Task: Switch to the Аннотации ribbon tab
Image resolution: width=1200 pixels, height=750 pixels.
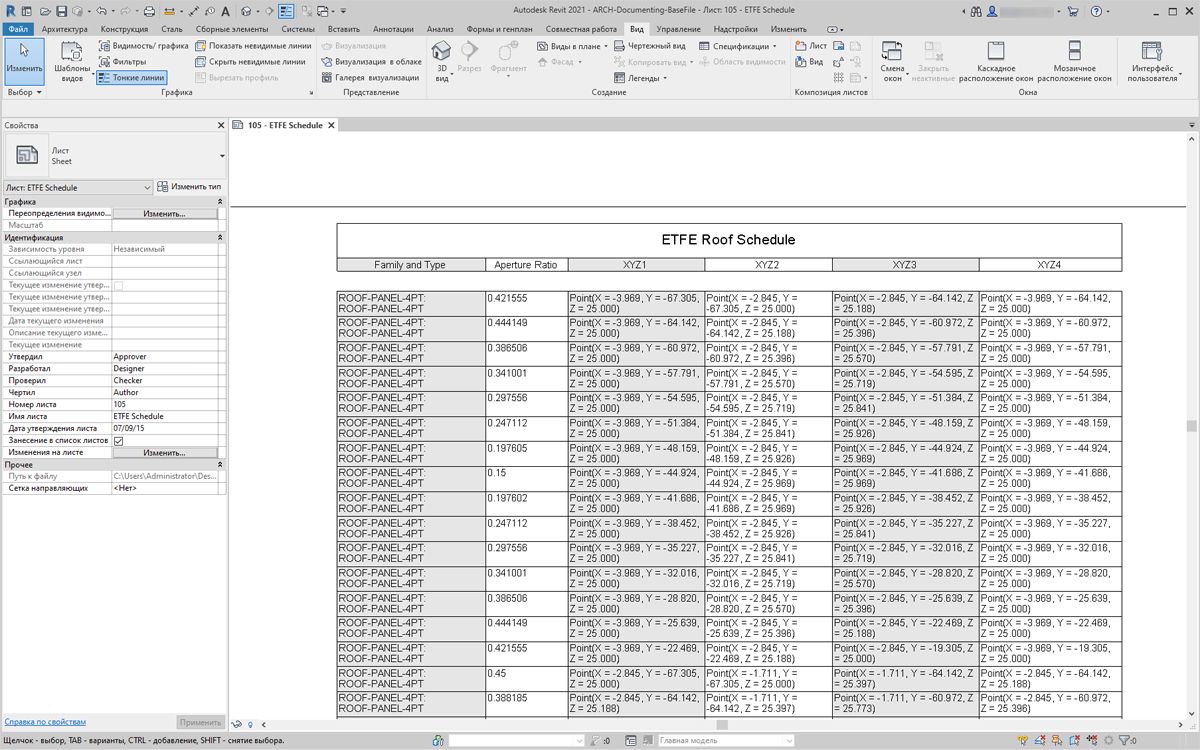Action: 393,30
